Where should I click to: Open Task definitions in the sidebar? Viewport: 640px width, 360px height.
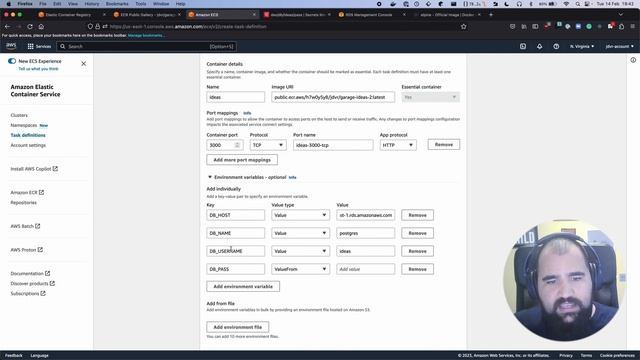point(28,135)
